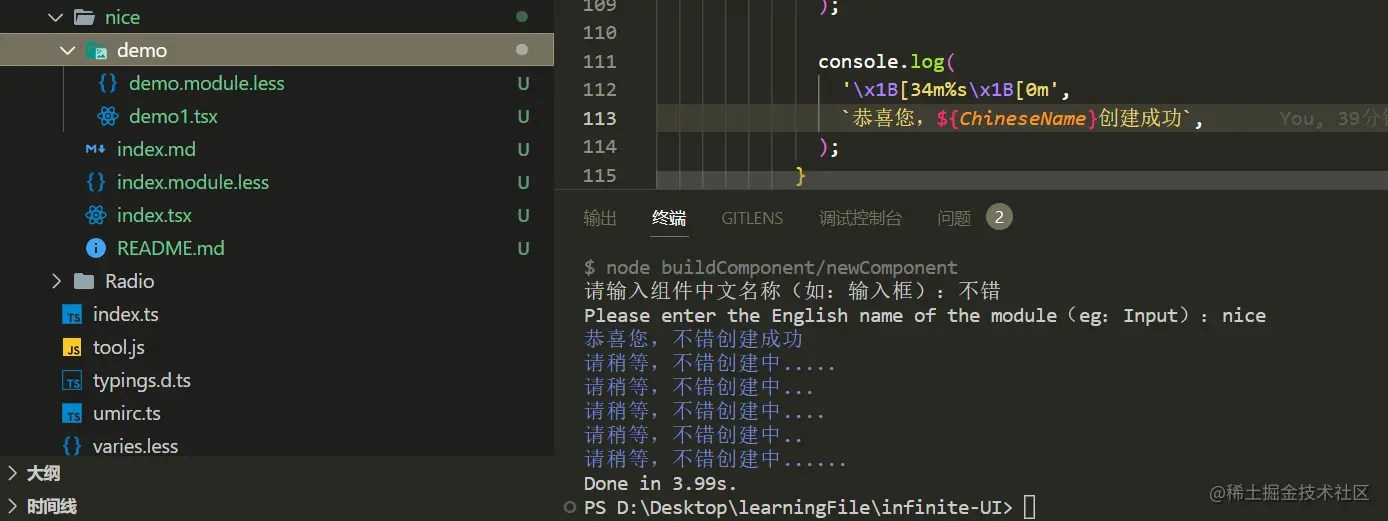
Task: Open index.md file
Action: click(x=156, y=149)
